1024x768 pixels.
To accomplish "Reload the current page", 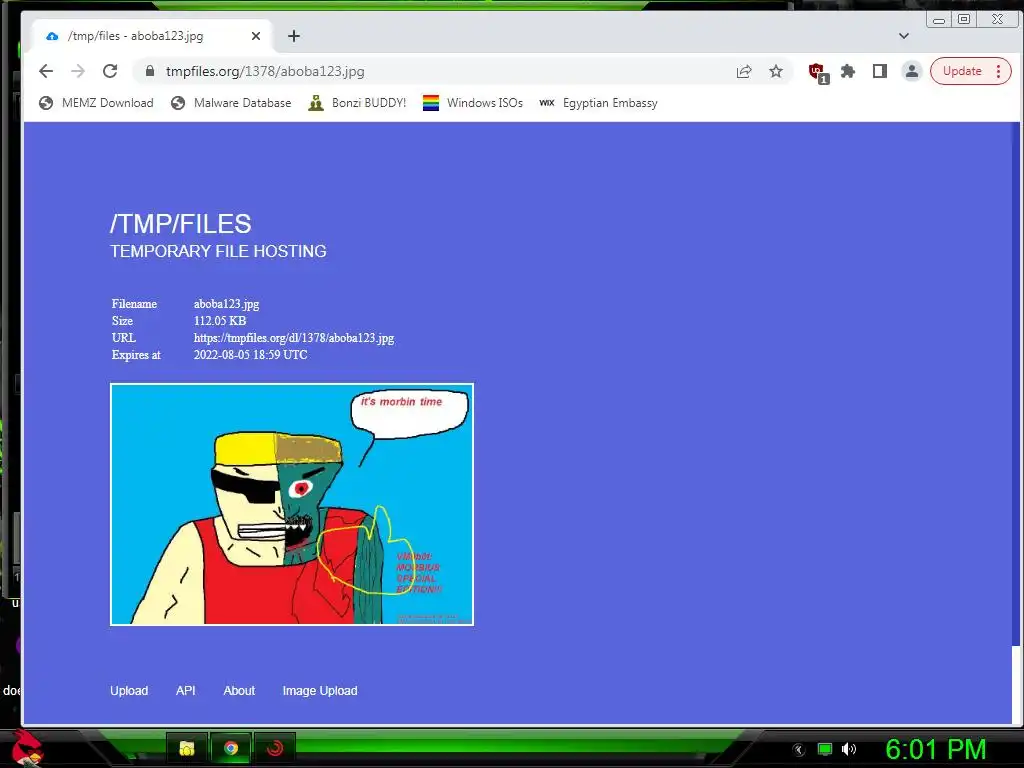I will 110,71.
